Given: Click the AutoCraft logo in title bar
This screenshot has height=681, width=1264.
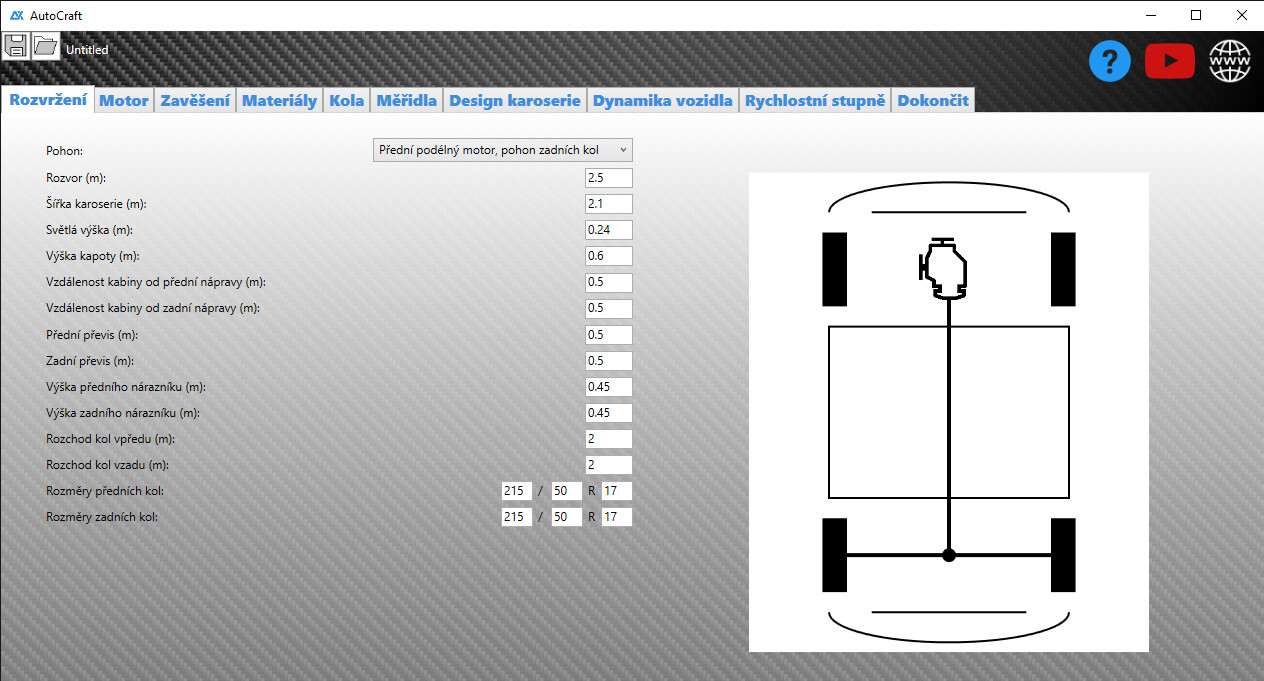Looking at the screenshot, I should pyautogui.click(x=16, y=15).
